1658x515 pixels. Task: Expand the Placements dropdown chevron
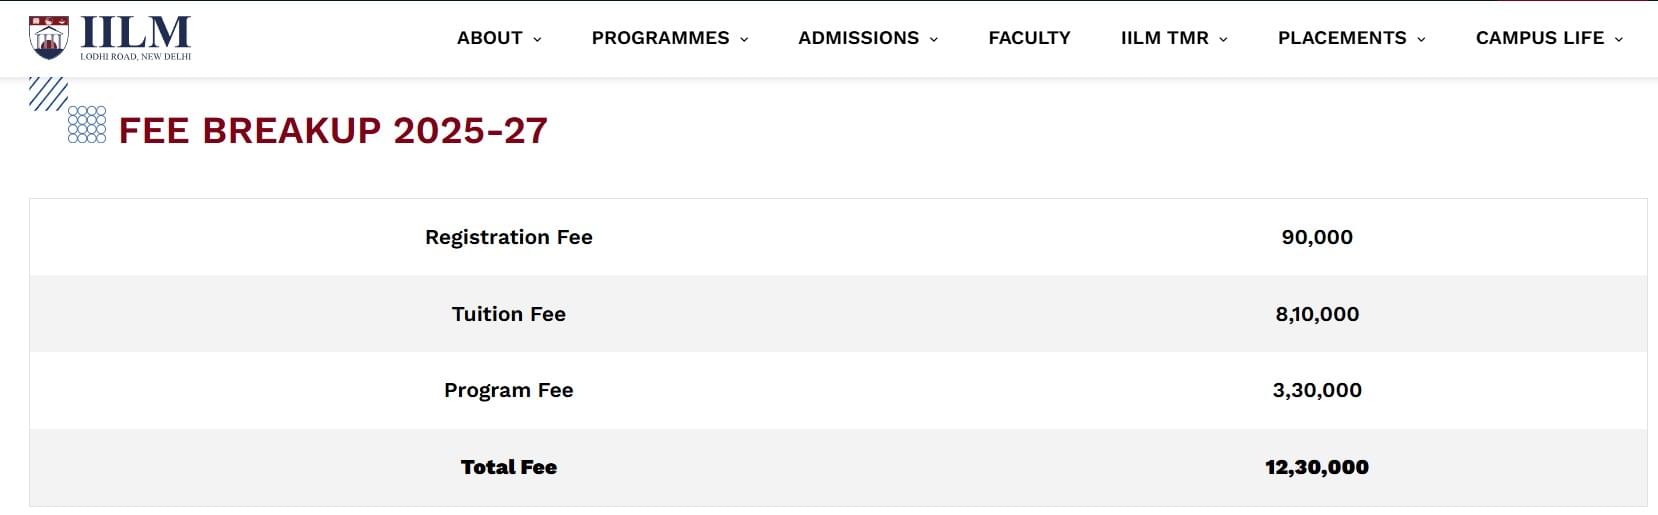[x=1421, y=39]
